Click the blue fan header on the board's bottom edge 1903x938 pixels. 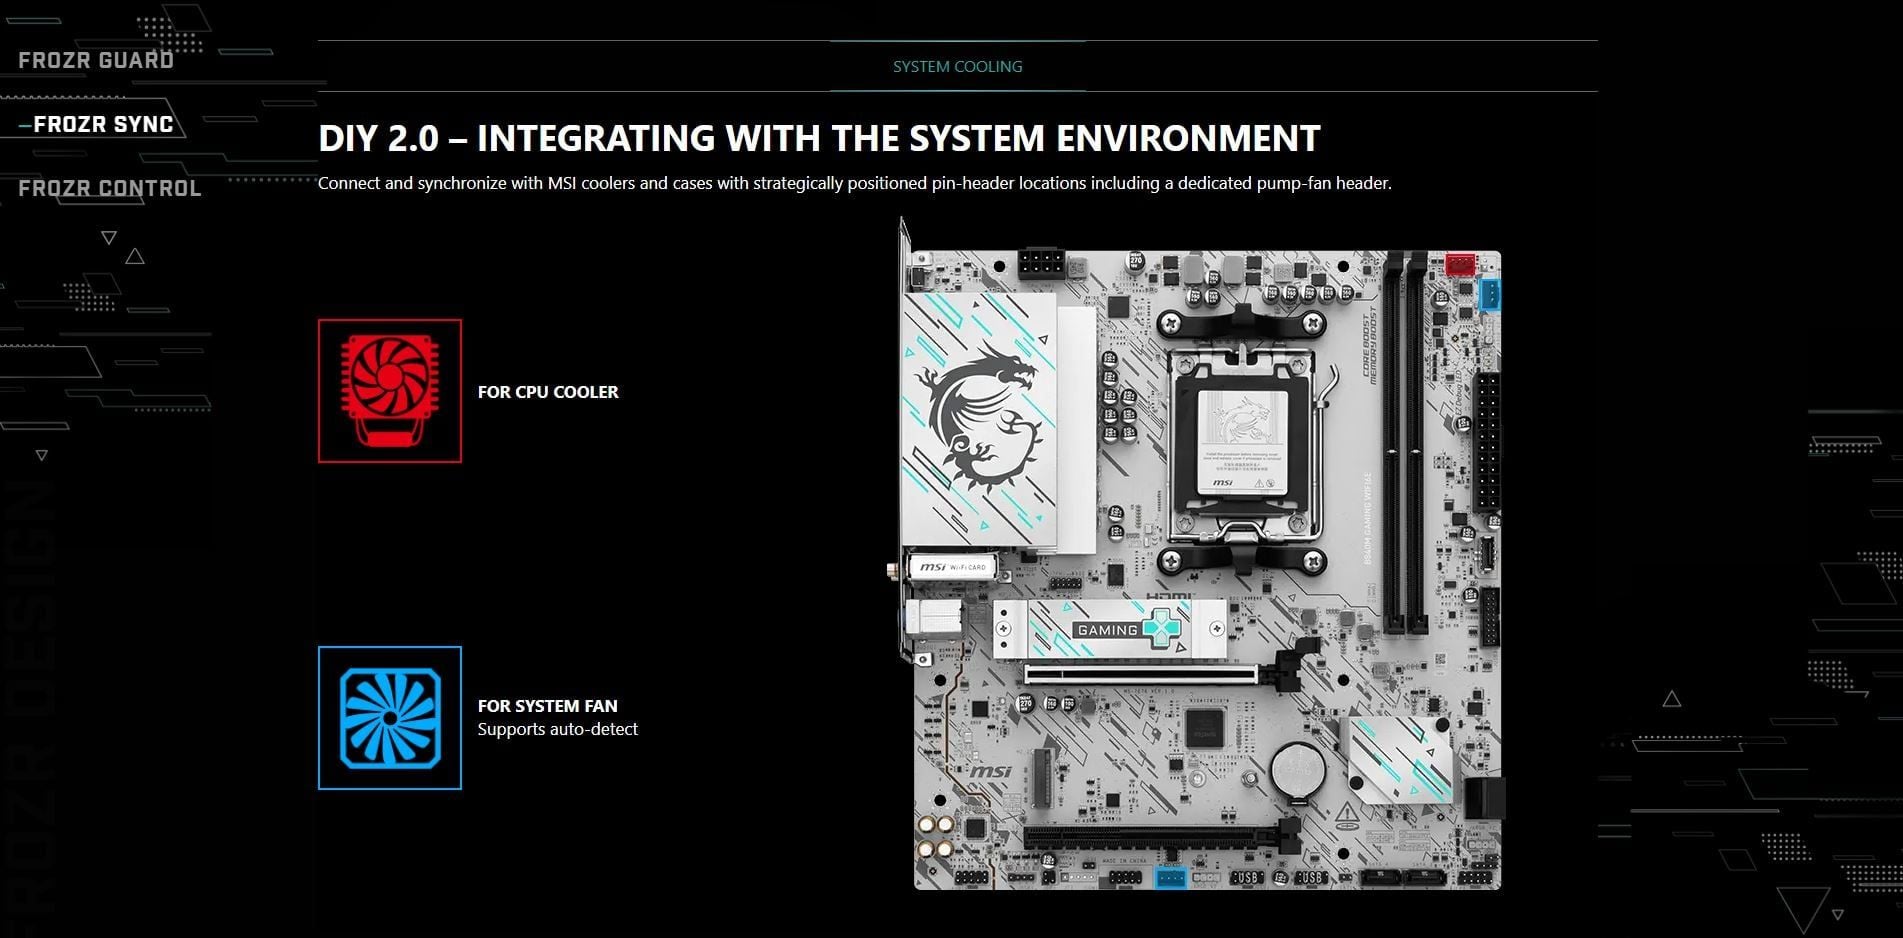tap(1169, 877)
